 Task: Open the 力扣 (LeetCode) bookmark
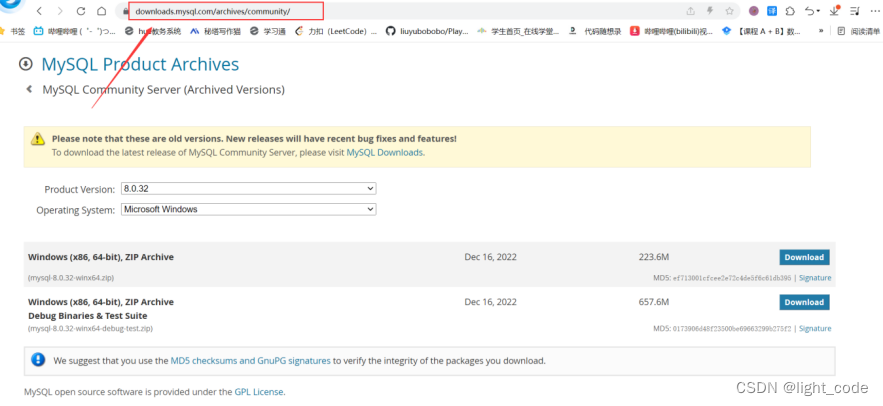pos(336,32)
